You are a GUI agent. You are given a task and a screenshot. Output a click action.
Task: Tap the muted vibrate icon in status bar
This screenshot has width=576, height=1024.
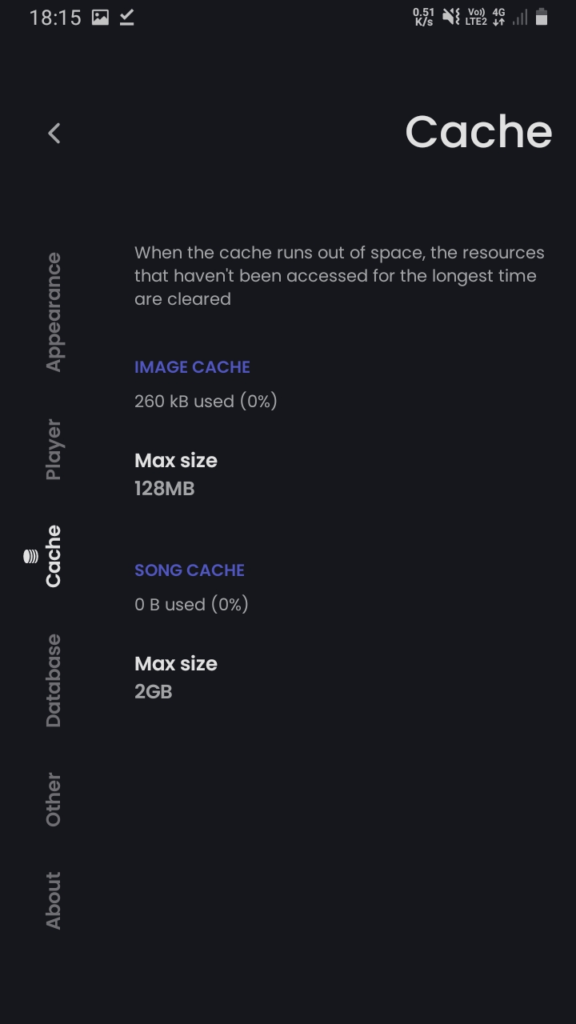pyautogui.click(x=451, y=17)
